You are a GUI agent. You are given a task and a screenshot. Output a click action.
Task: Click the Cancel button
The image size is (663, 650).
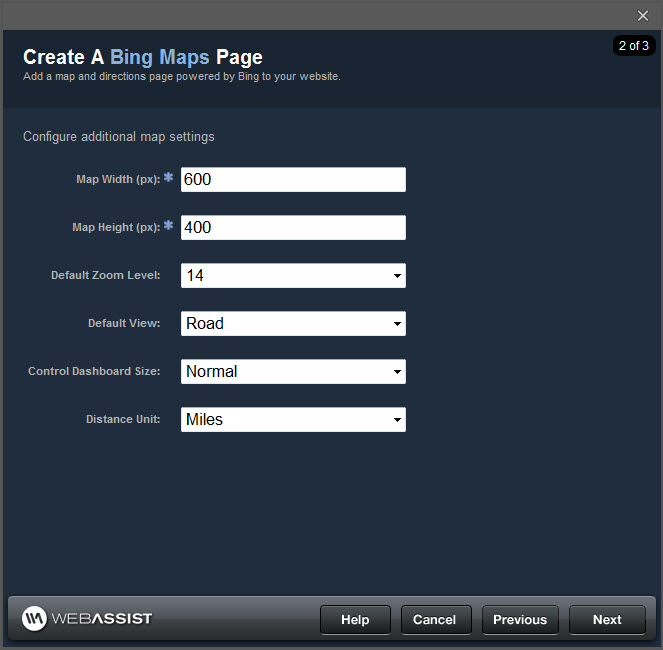pos(436,620)
